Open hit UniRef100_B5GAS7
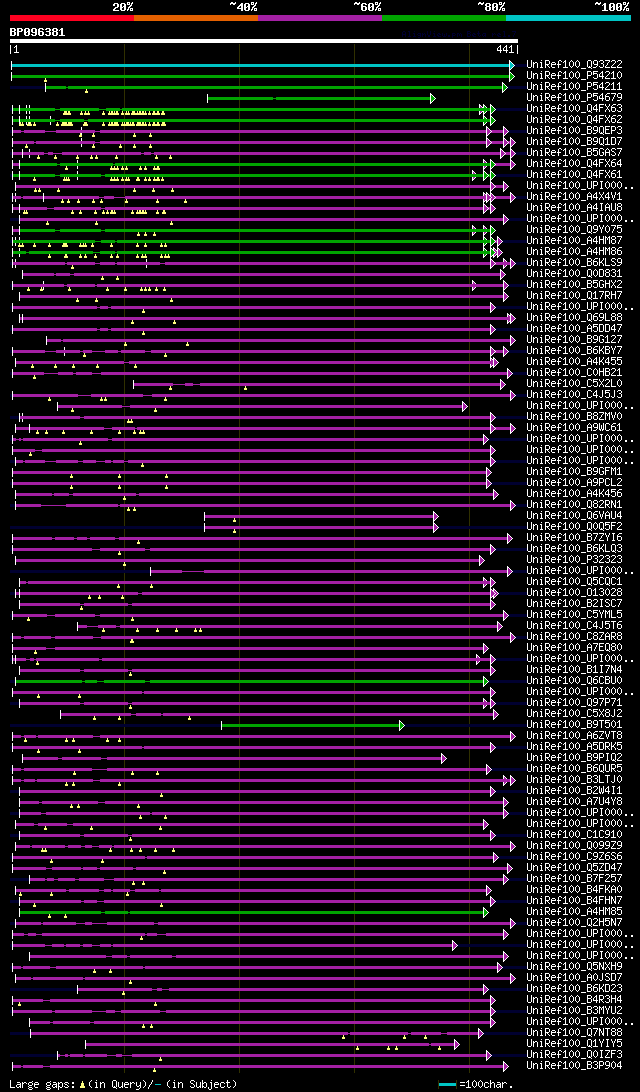640x1092 pixels. coord(575,152)
